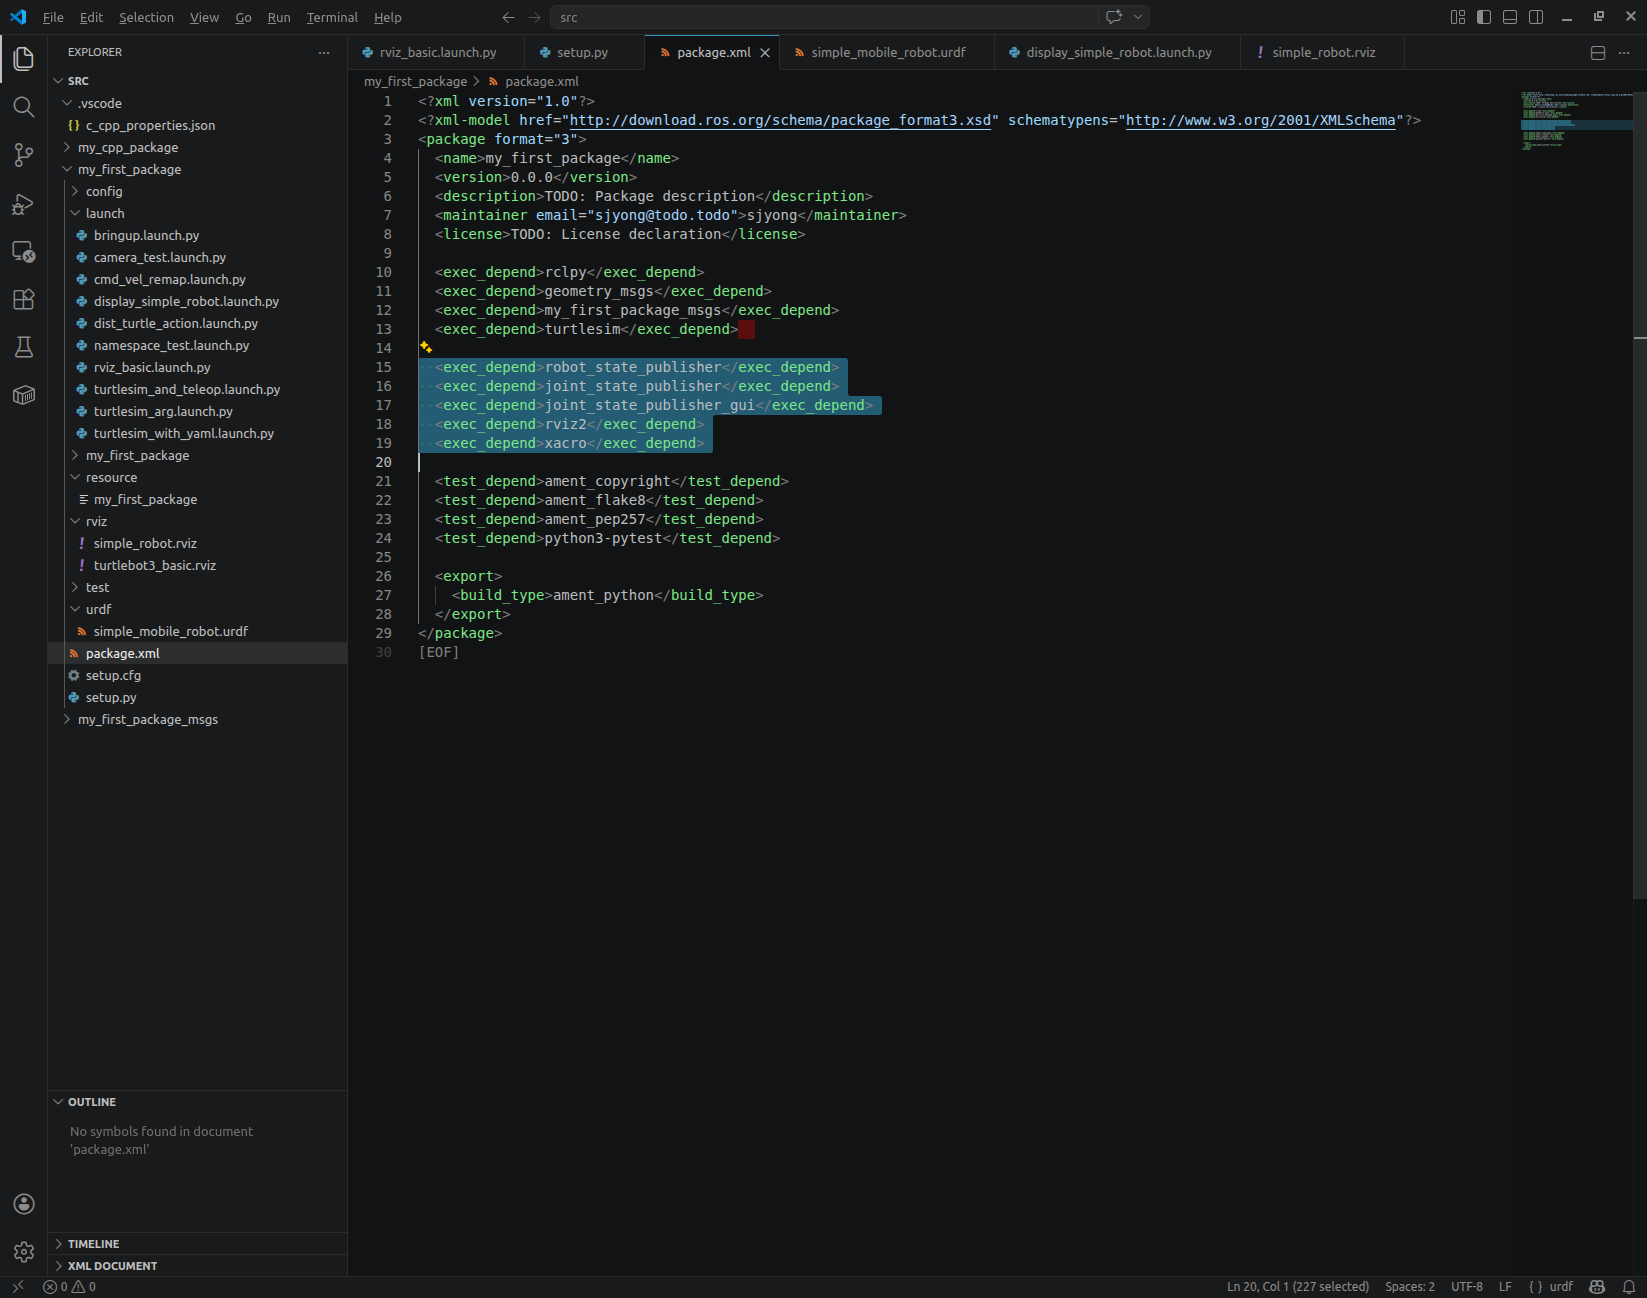Viewport: 1647px width, 1298px height.
Task: Collapse the SRC root folder
Action: [58, 81]
